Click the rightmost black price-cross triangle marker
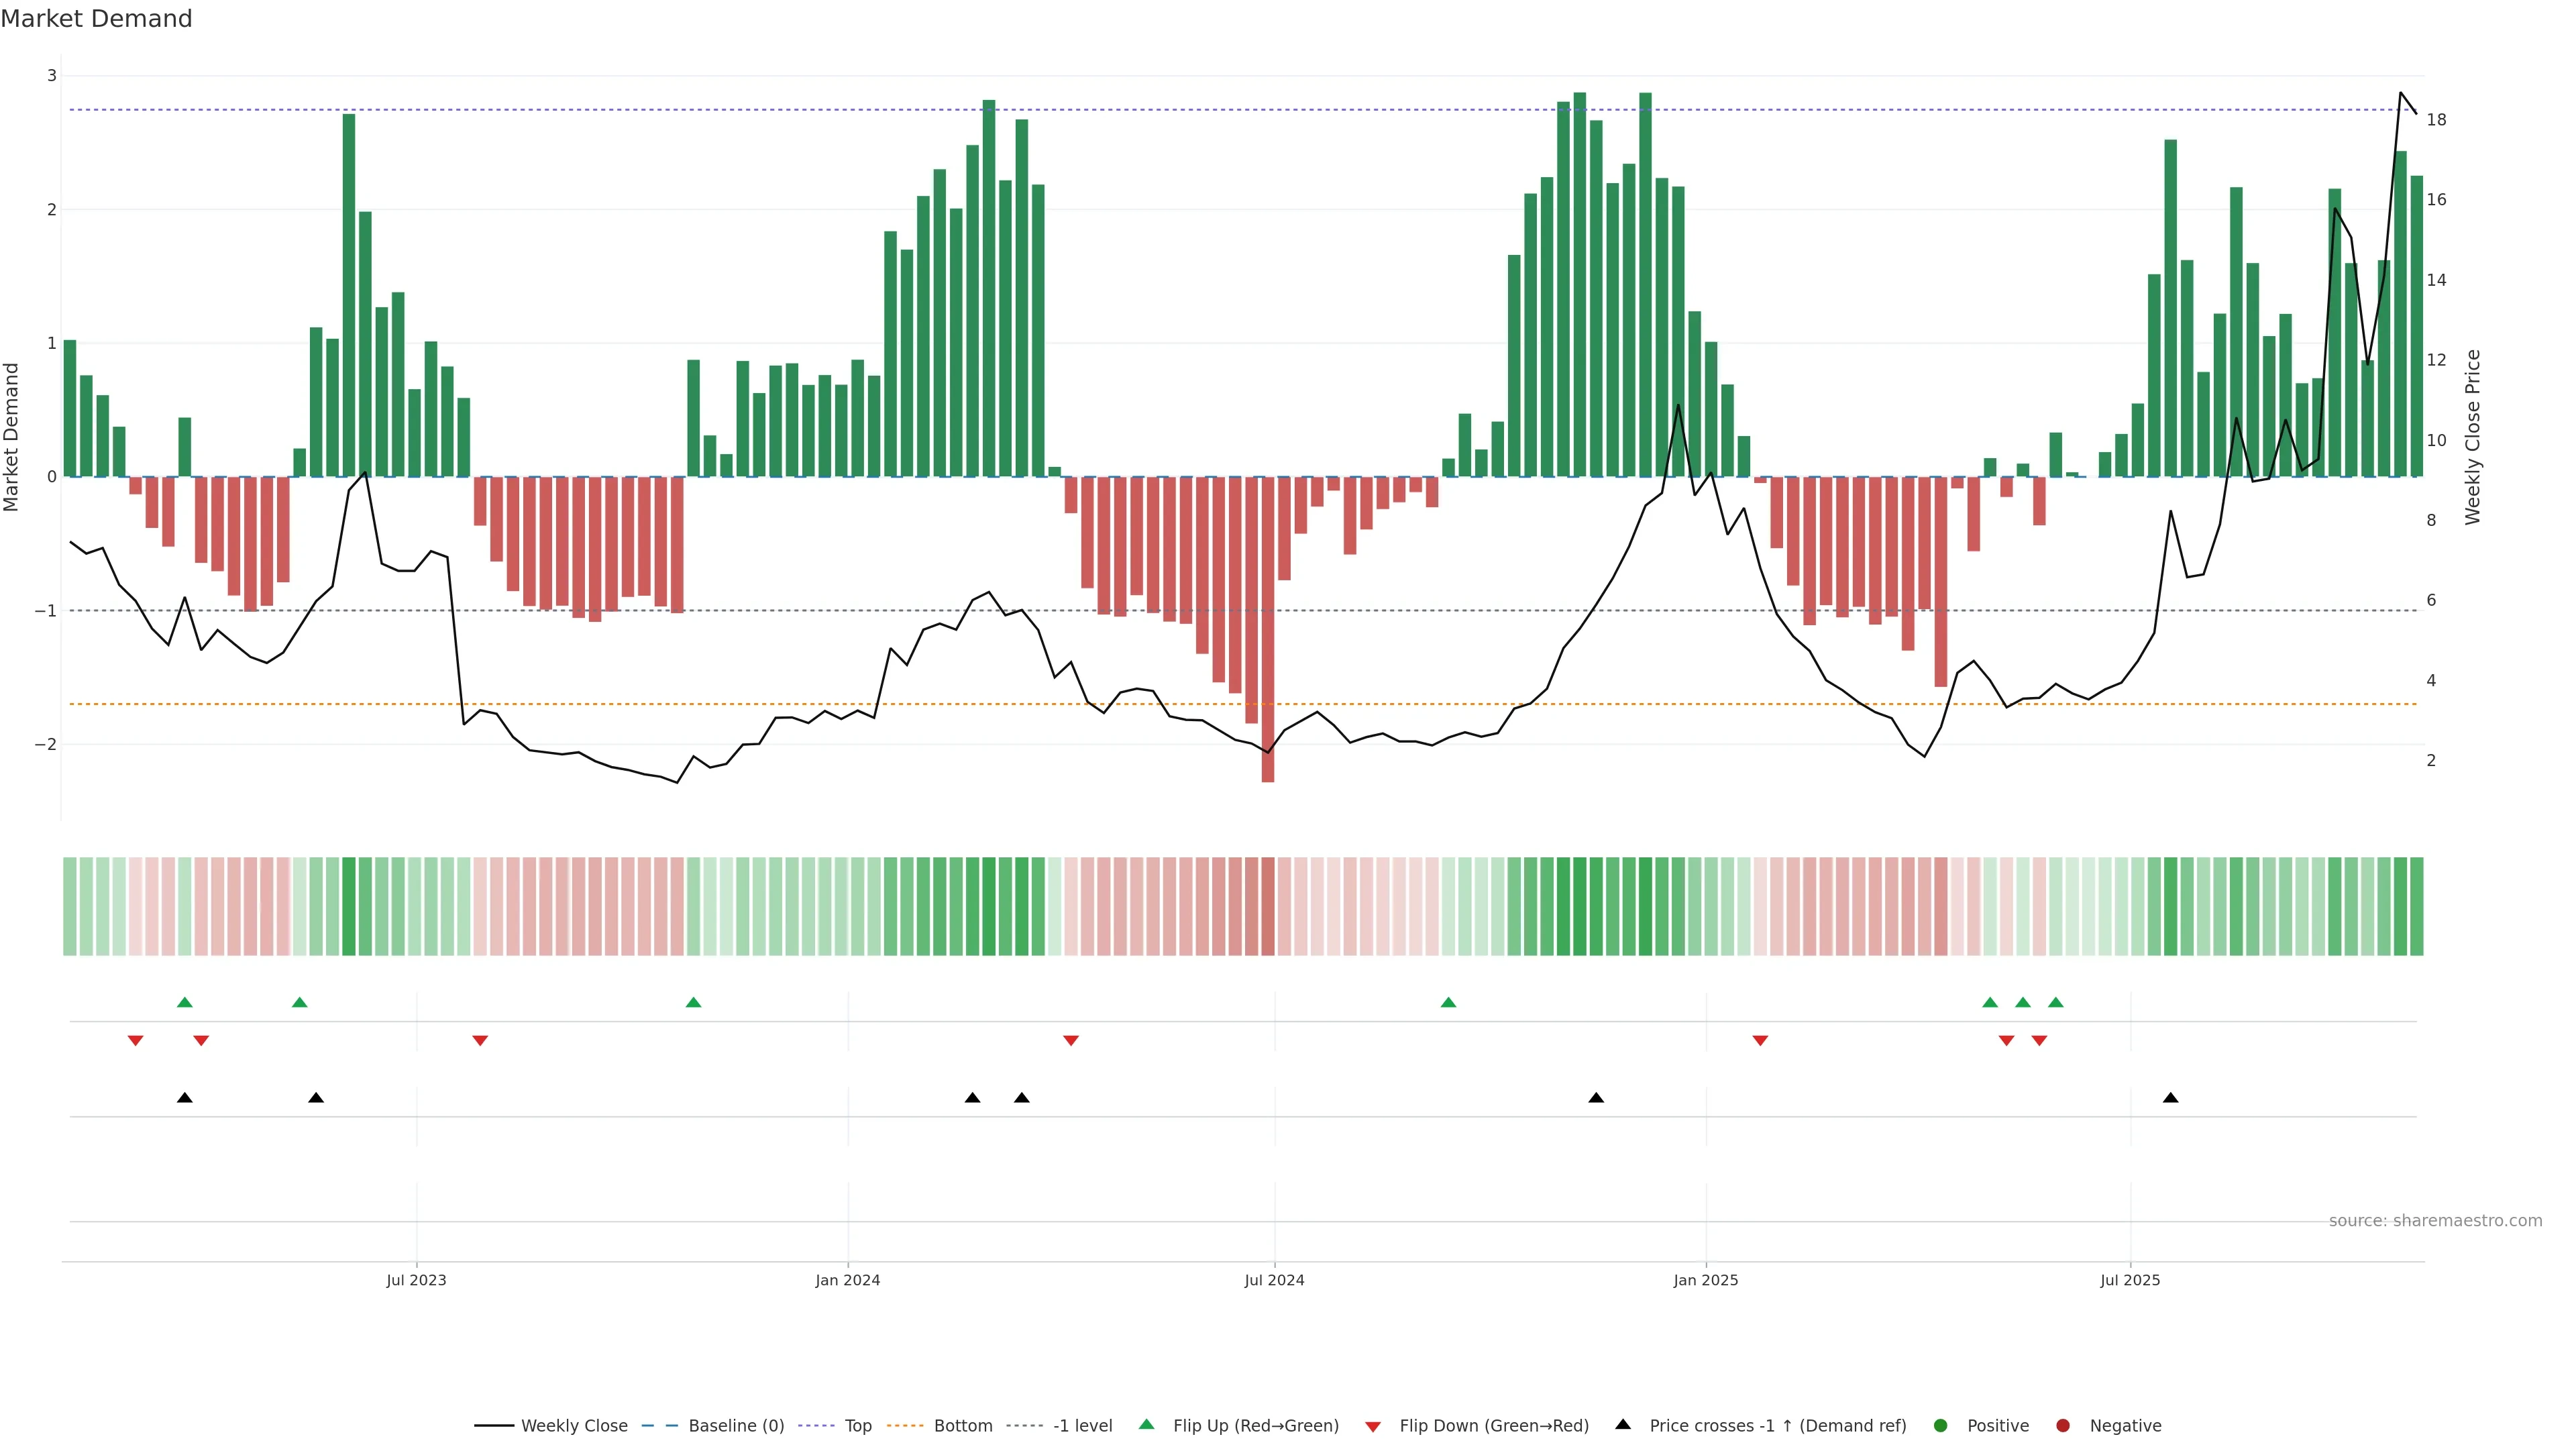The width and height of the screenshot is (2576, 1449). tap(2170, 1098)
